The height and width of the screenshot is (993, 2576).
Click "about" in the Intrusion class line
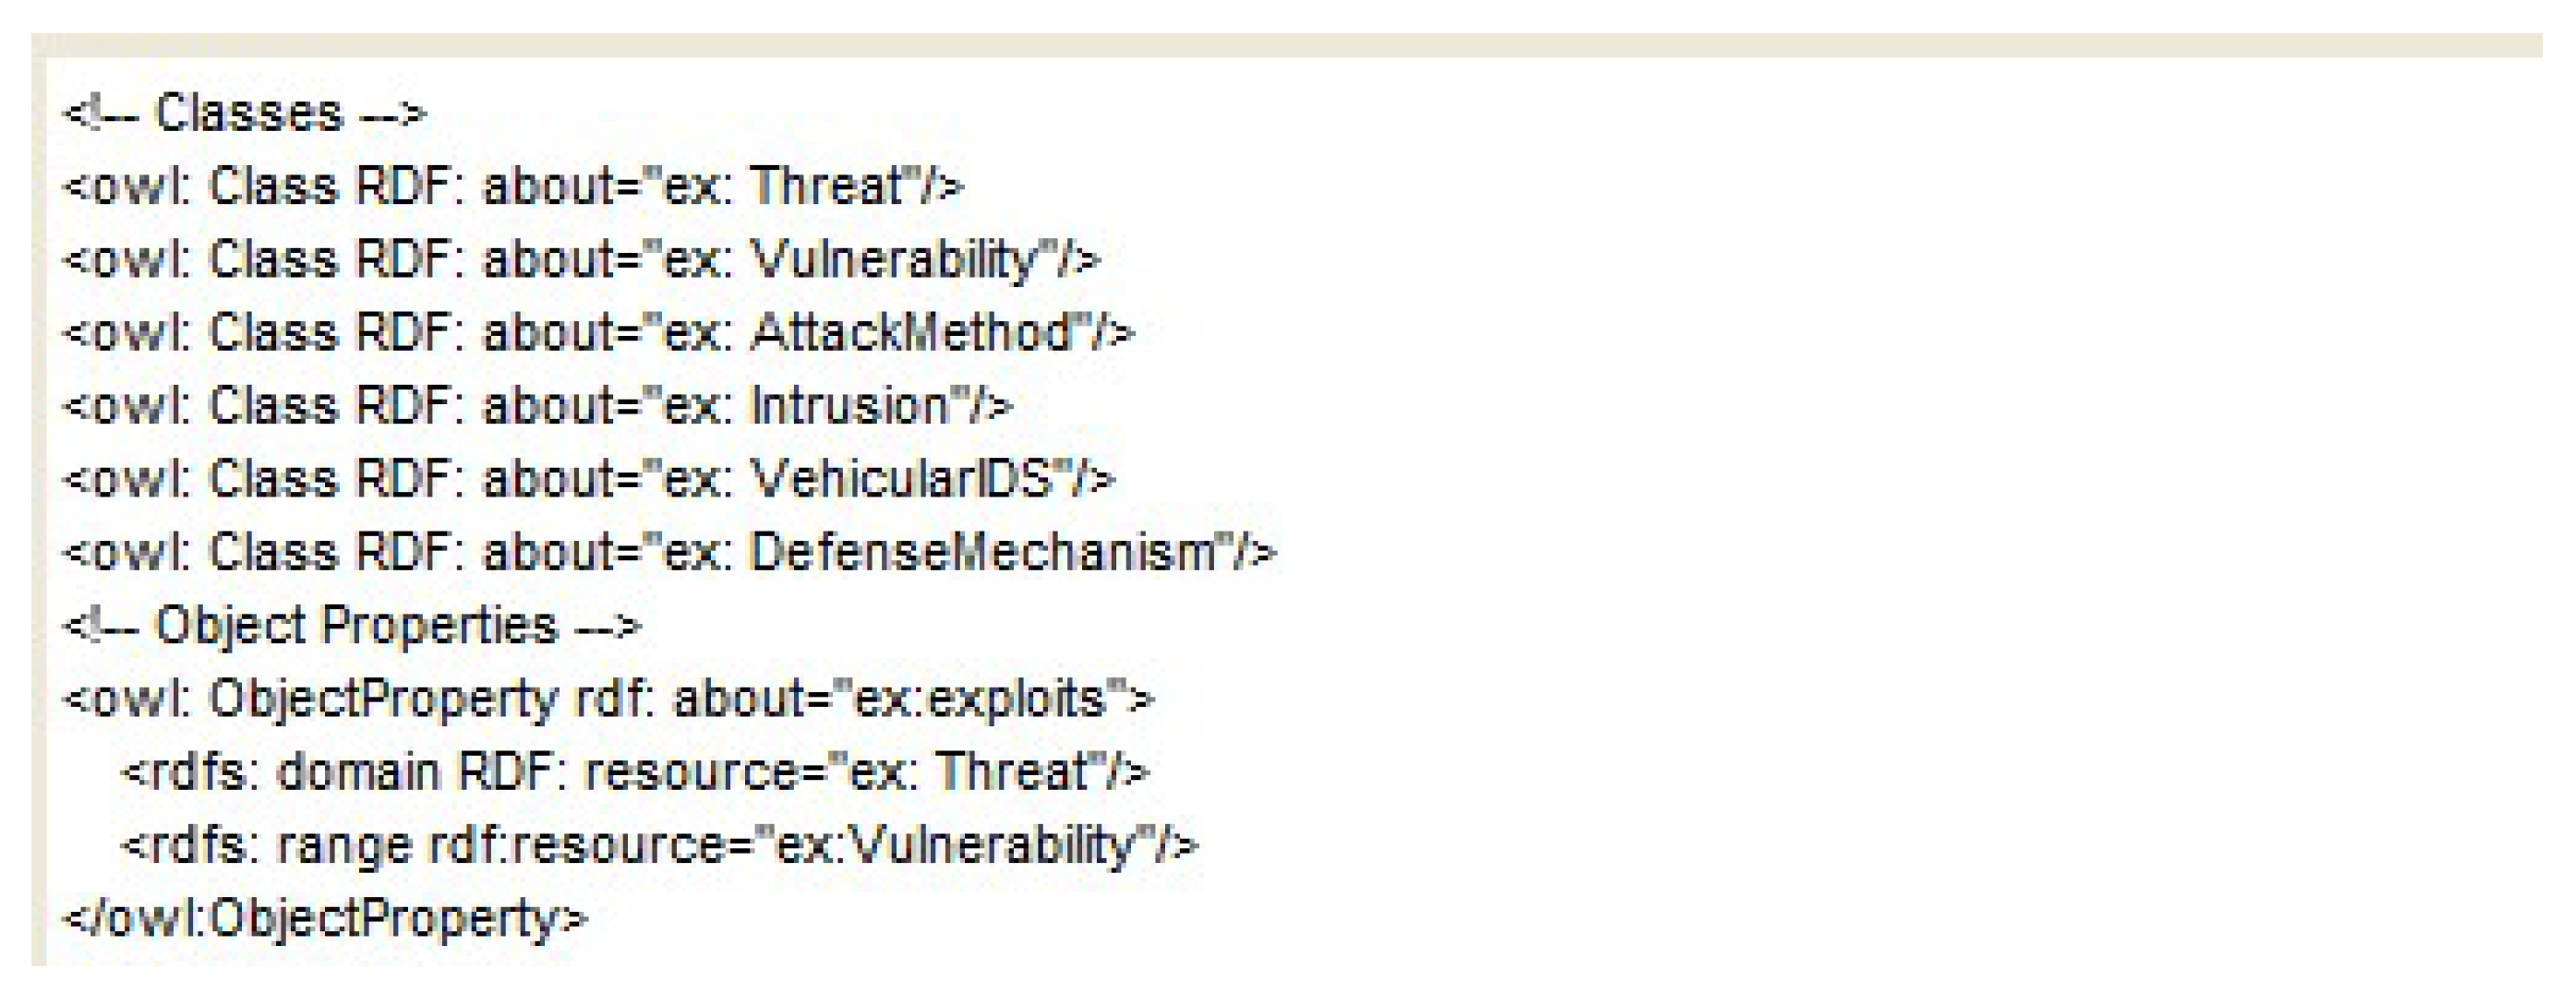click(548, 406)
